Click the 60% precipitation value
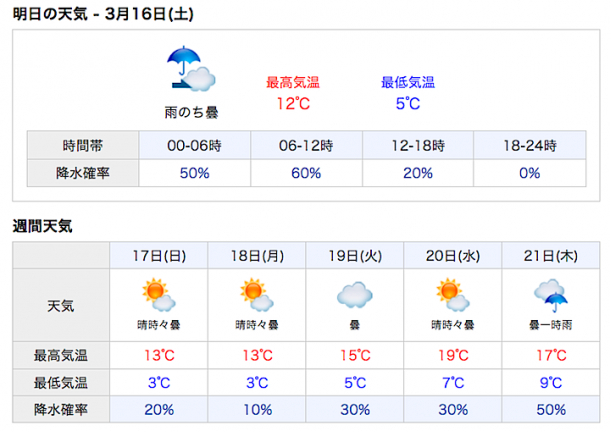This screenshot has width=610, height=431. coord(306,173)
